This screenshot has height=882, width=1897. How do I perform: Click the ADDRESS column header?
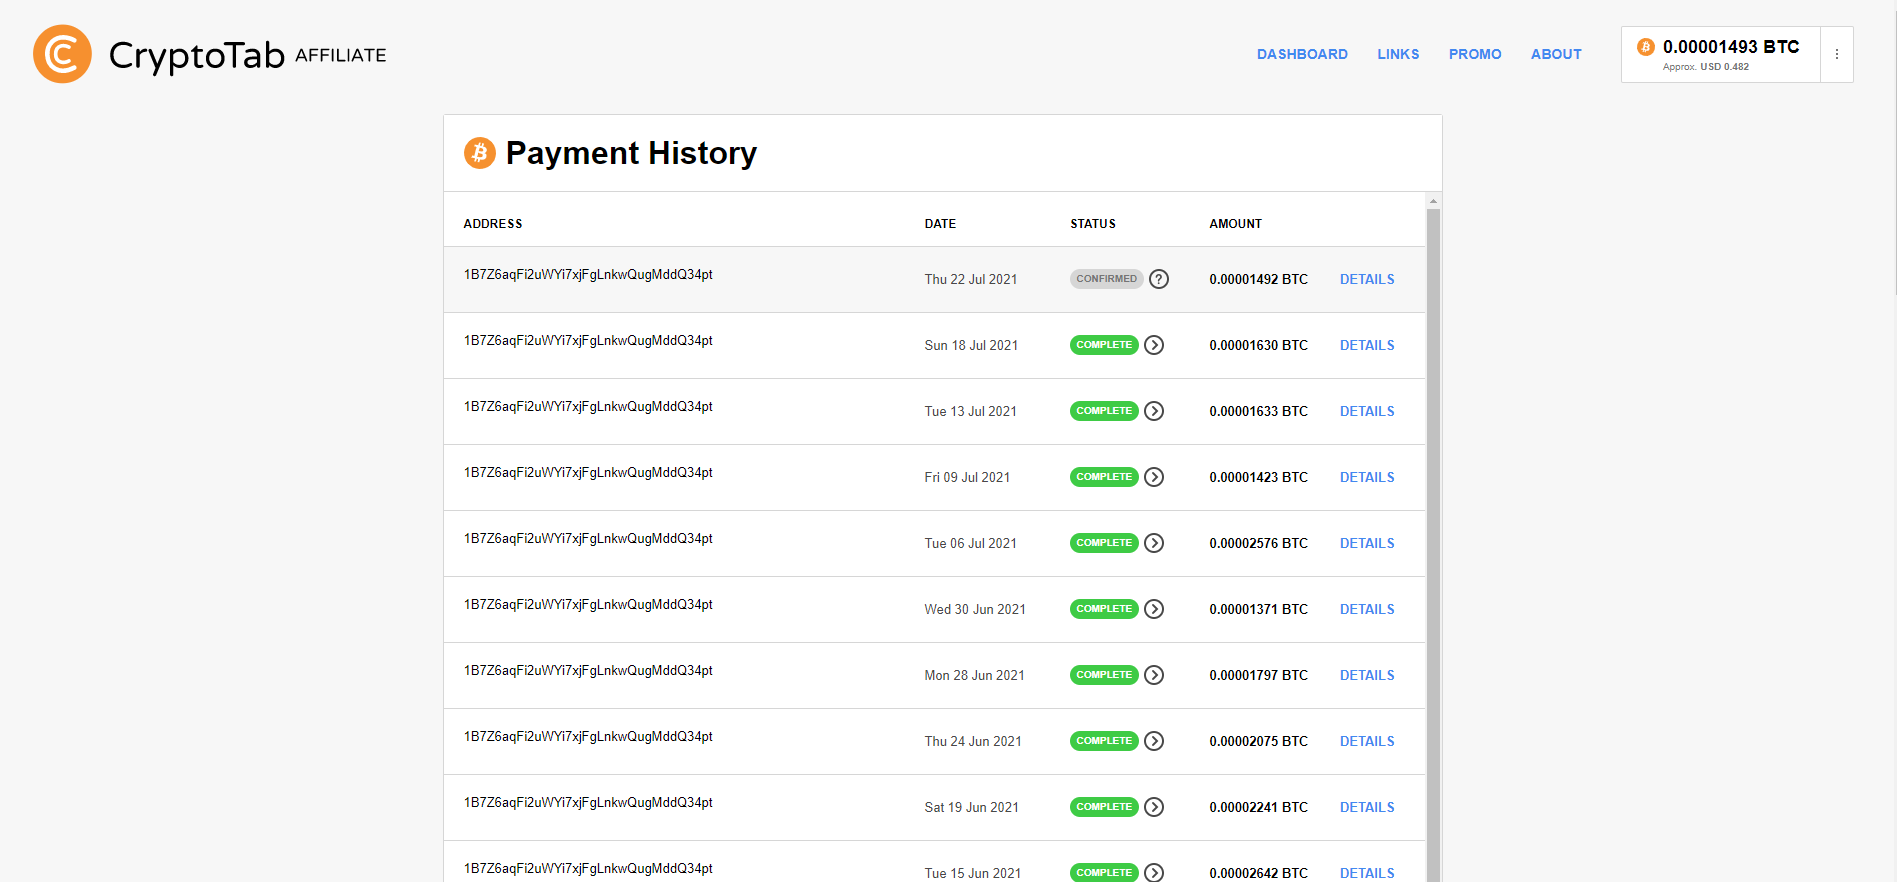click(493, 224)
